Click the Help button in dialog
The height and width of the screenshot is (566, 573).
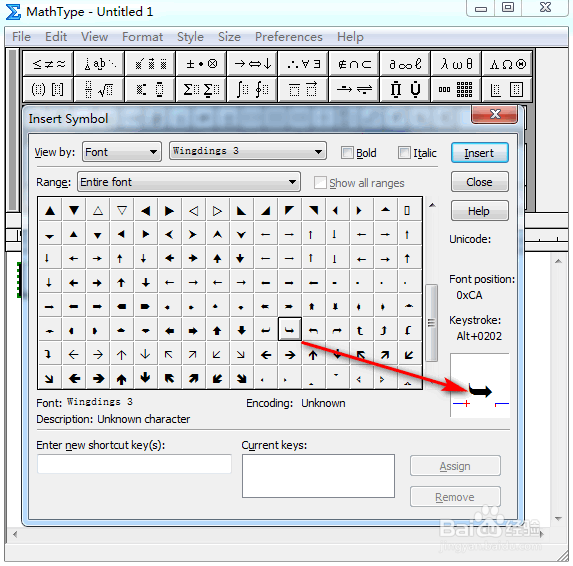(x=479, y=211)
